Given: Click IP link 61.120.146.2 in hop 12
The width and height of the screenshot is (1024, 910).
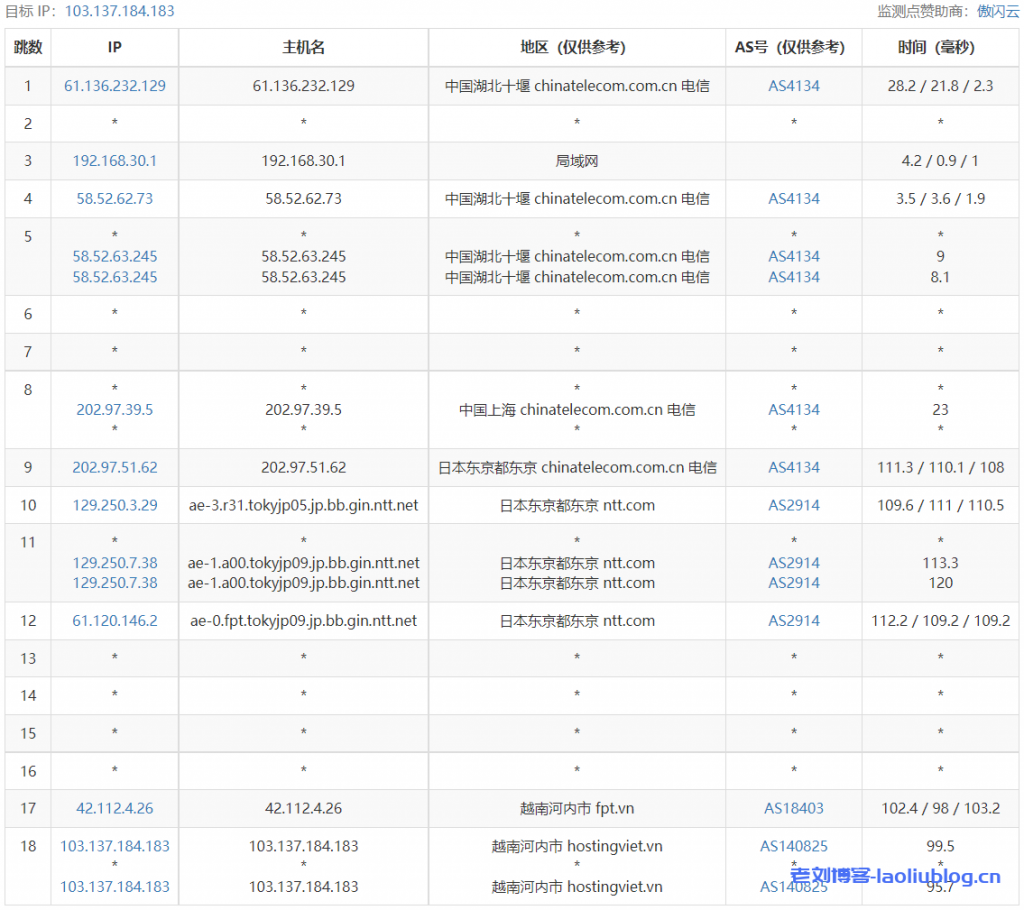Looking at the screenshot, I should coord(115,621).
